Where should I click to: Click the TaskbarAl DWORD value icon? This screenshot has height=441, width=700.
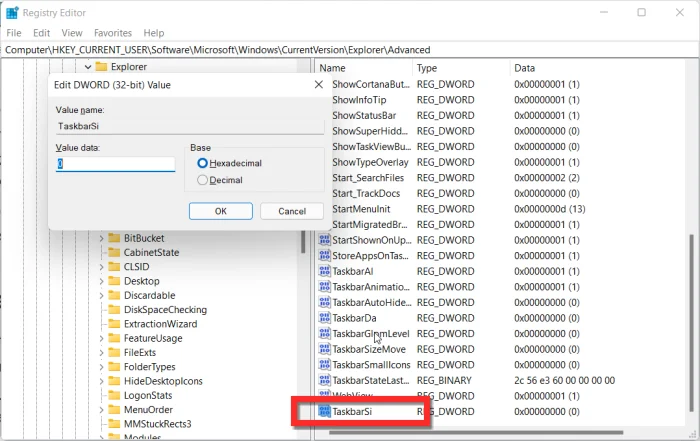[325, 271]
